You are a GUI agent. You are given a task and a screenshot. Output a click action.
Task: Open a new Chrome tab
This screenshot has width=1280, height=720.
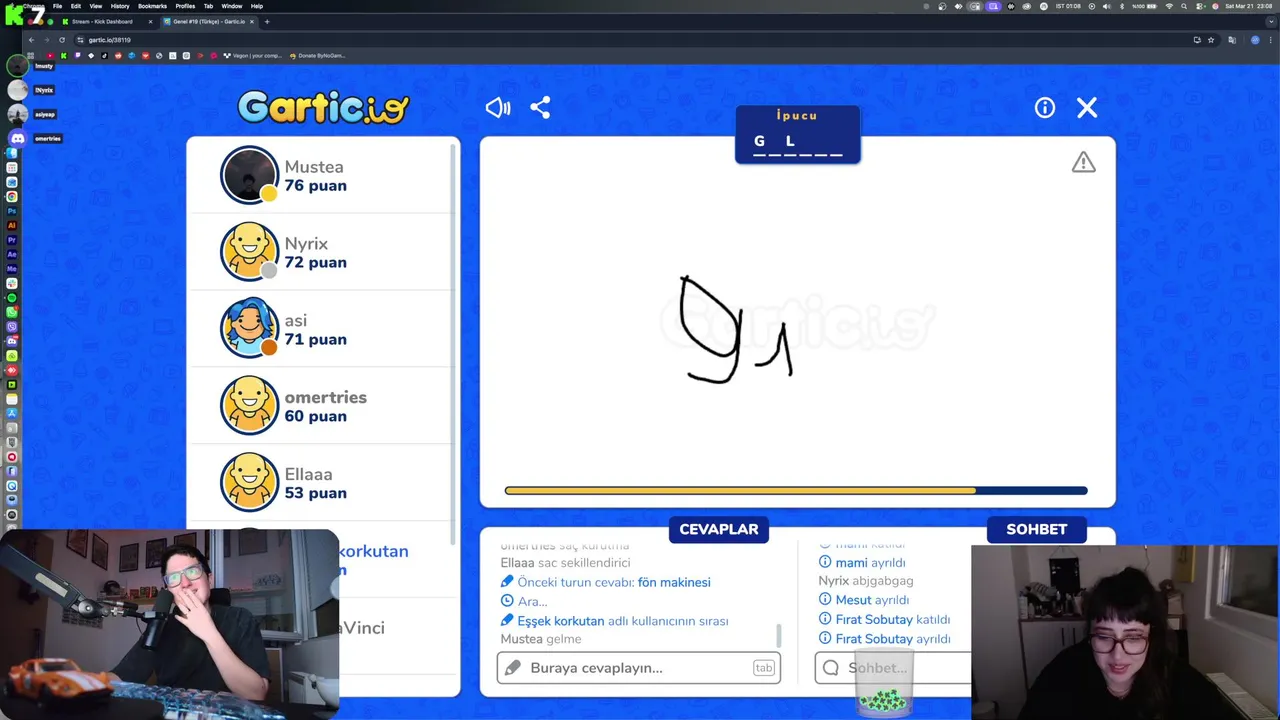(x=267, y=21)
